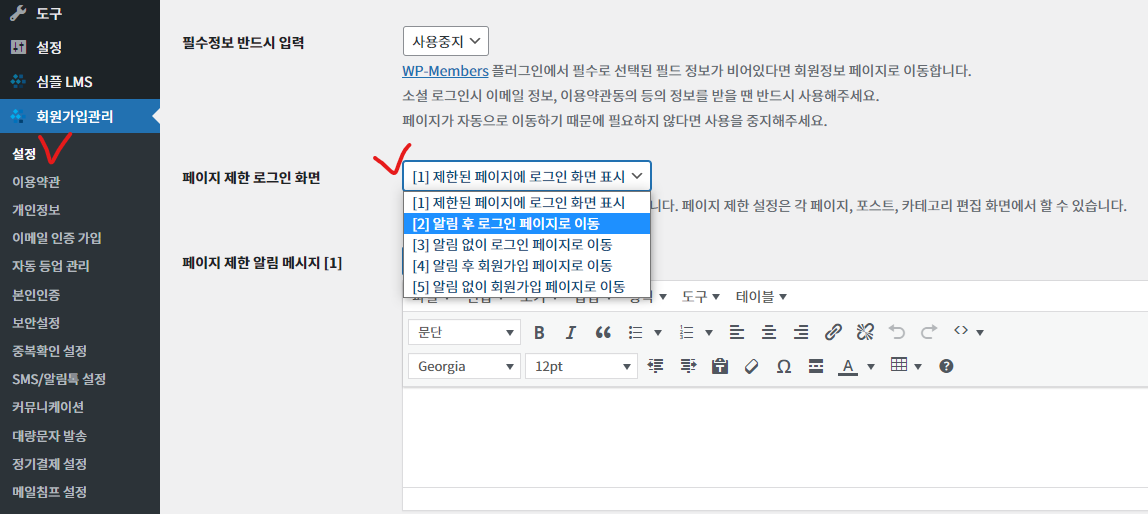Go to 정기결제 설정 submenu
The height and width of the screenshot is (514, 1148).
tap(50, 464)
